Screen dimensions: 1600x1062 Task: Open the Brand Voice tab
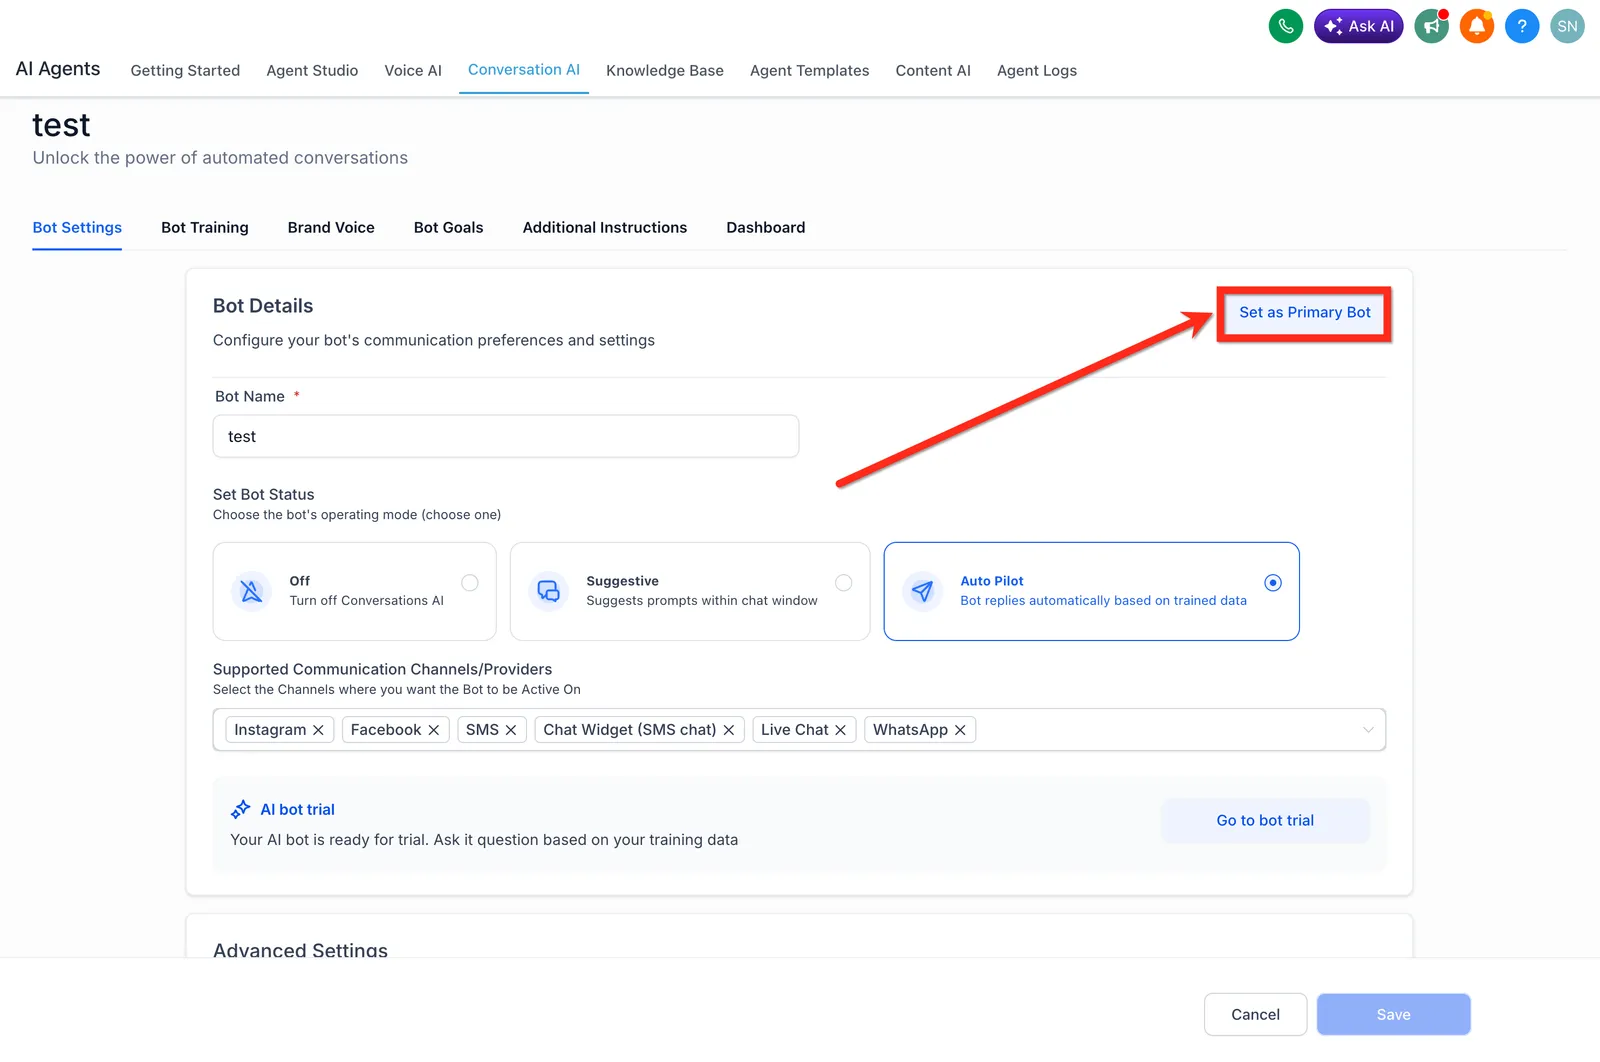click(331, 227)
